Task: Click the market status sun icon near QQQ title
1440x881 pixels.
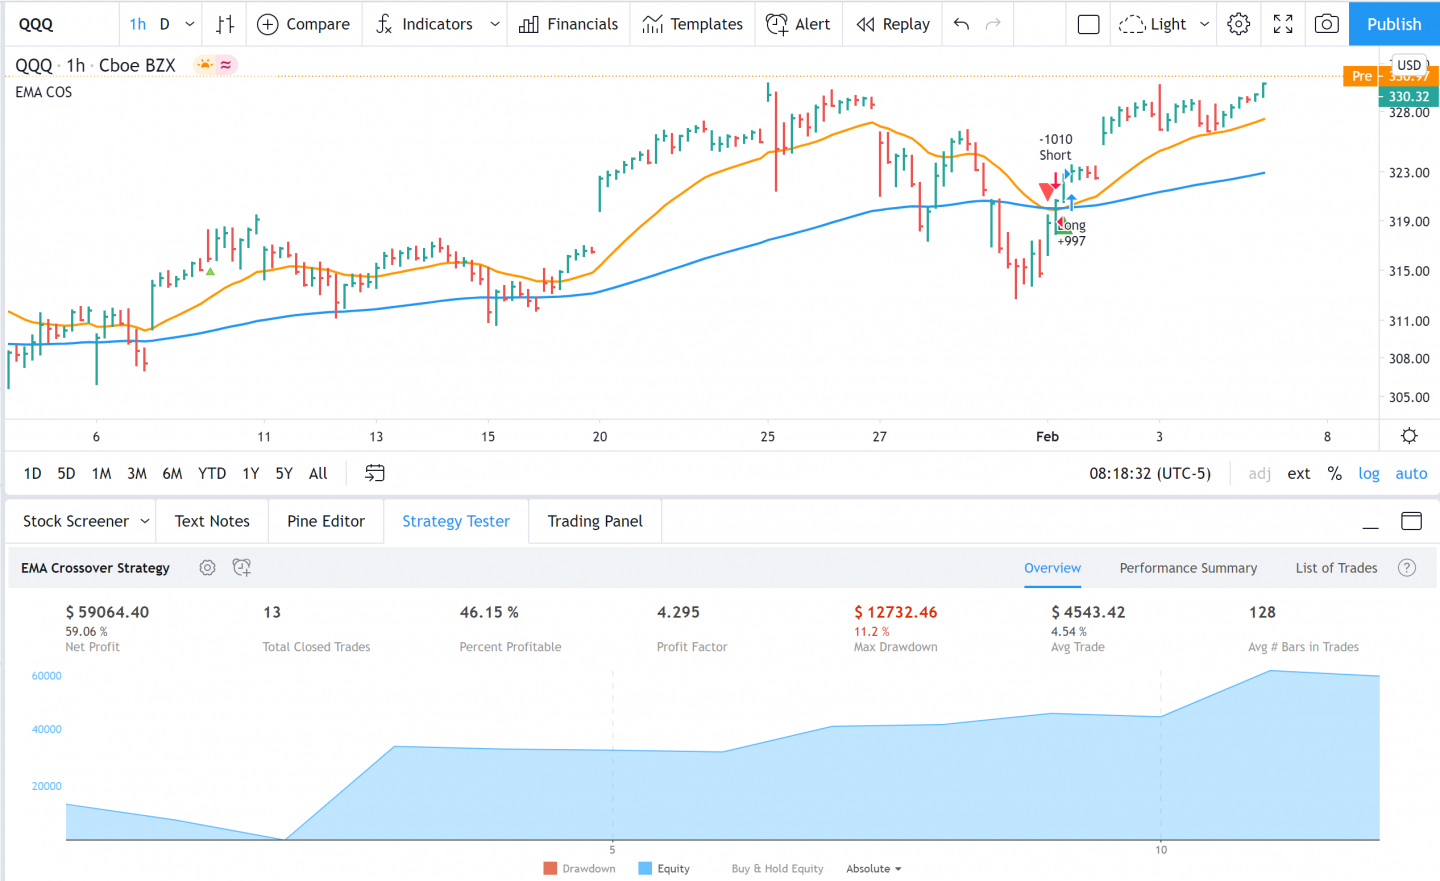Action: pyautogui.click(x=206, y=65)
